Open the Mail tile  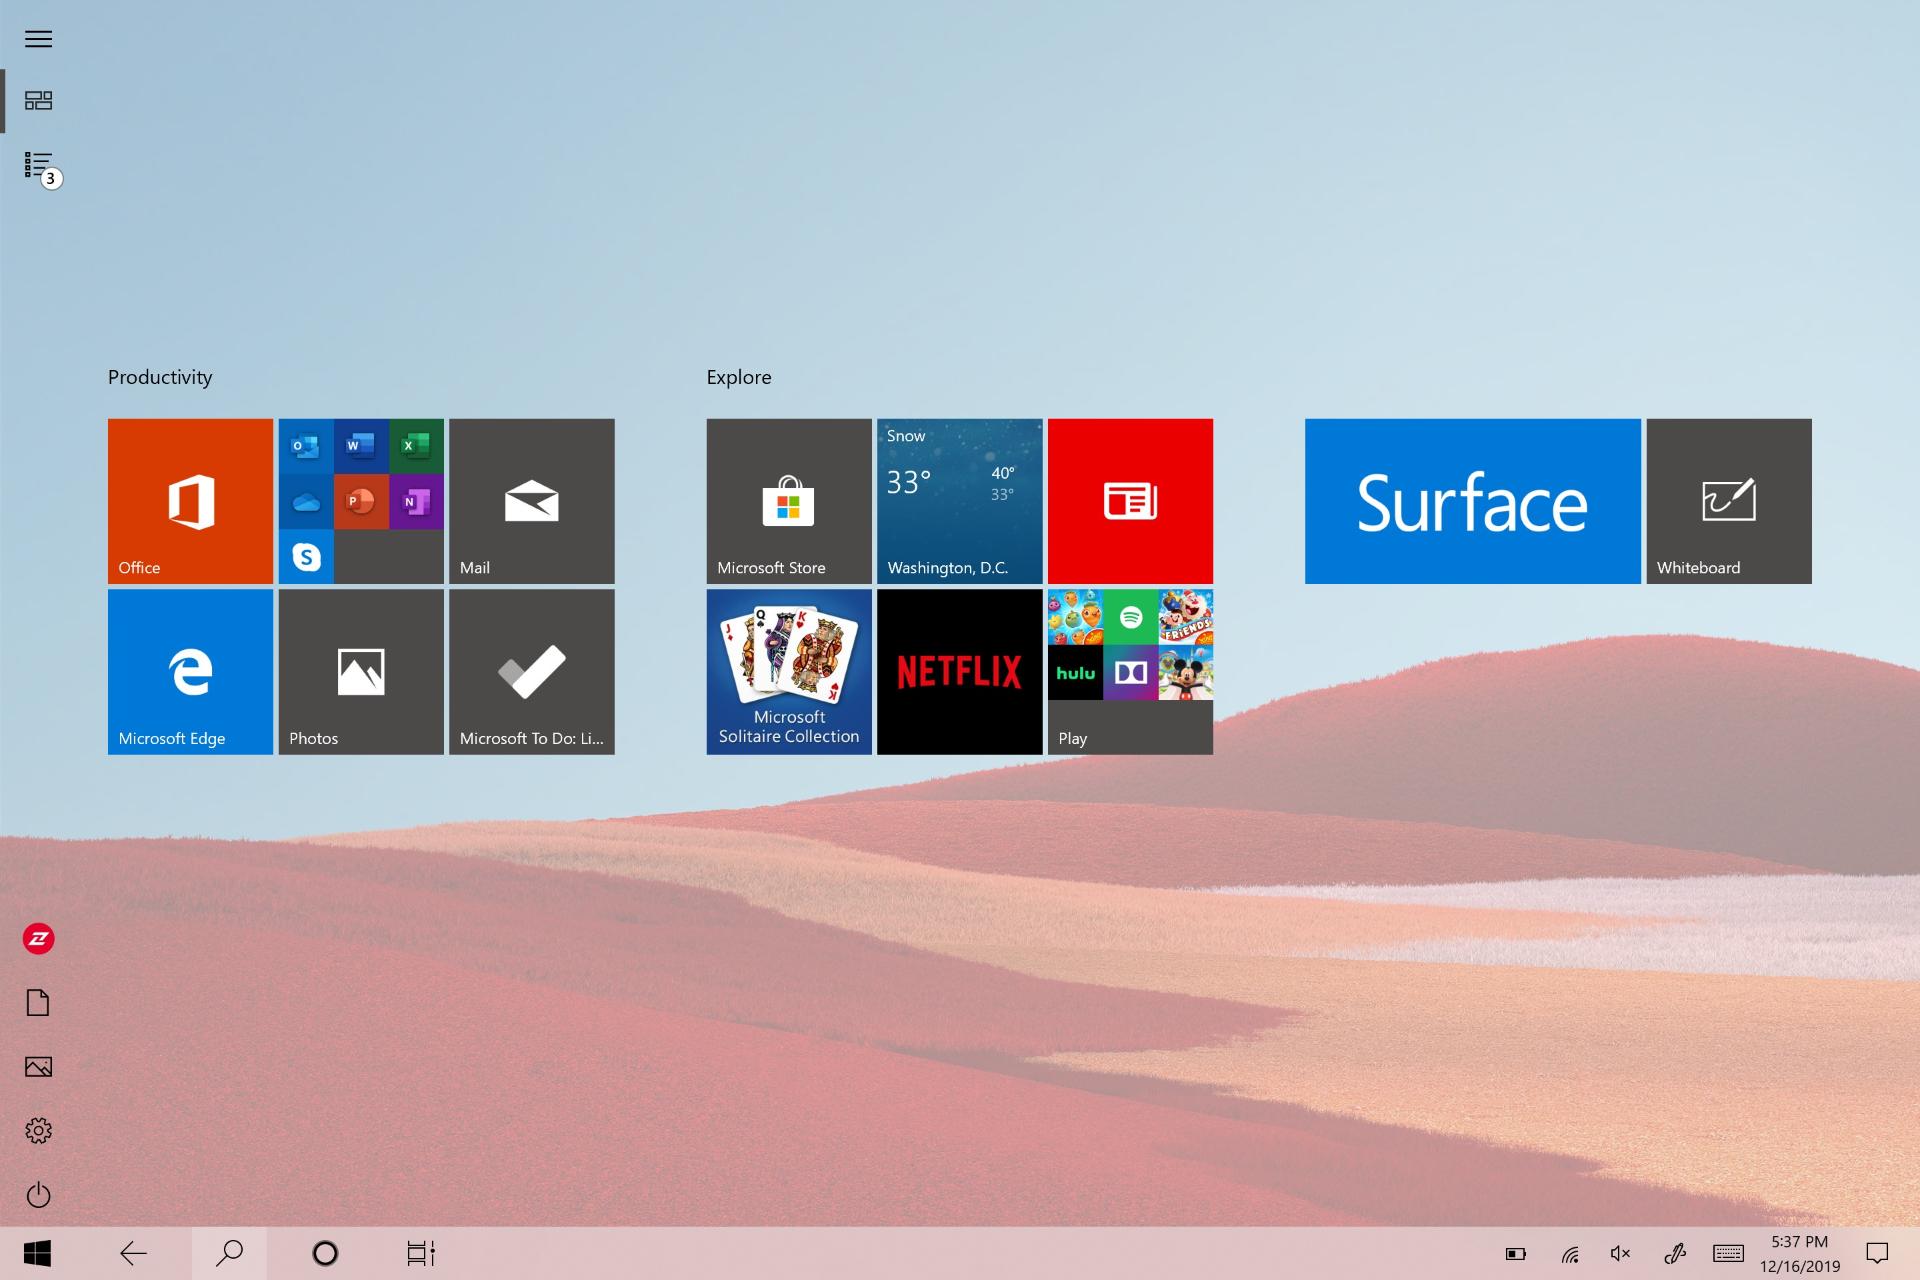(532, 501)
